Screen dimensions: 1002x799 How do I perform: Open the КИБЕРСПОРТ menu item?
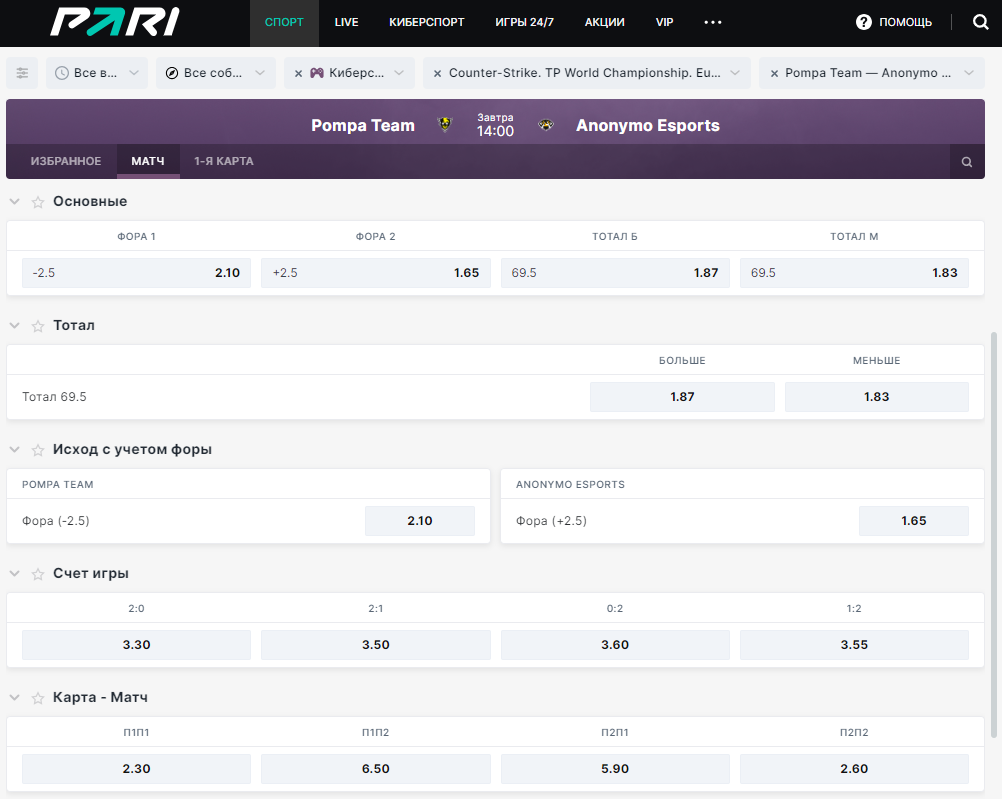point(427,22)
